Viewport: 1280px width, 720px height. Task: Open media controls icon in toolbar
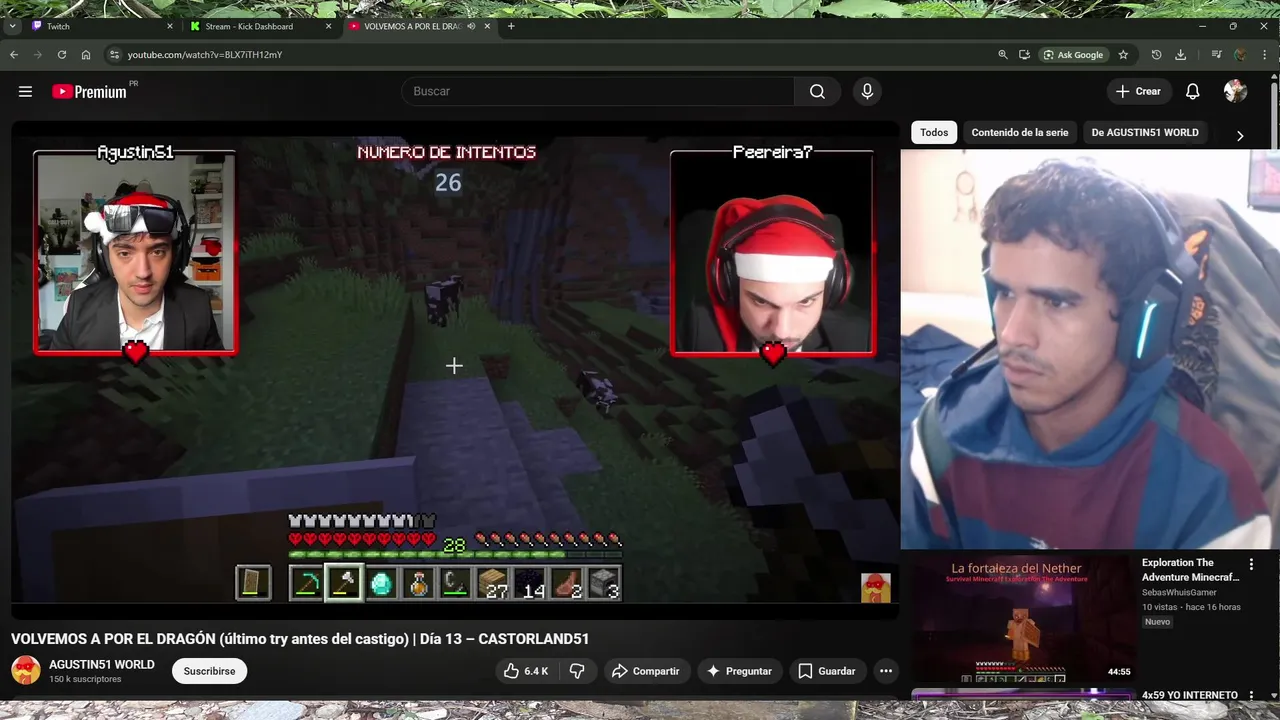(x=1216, y=54)
